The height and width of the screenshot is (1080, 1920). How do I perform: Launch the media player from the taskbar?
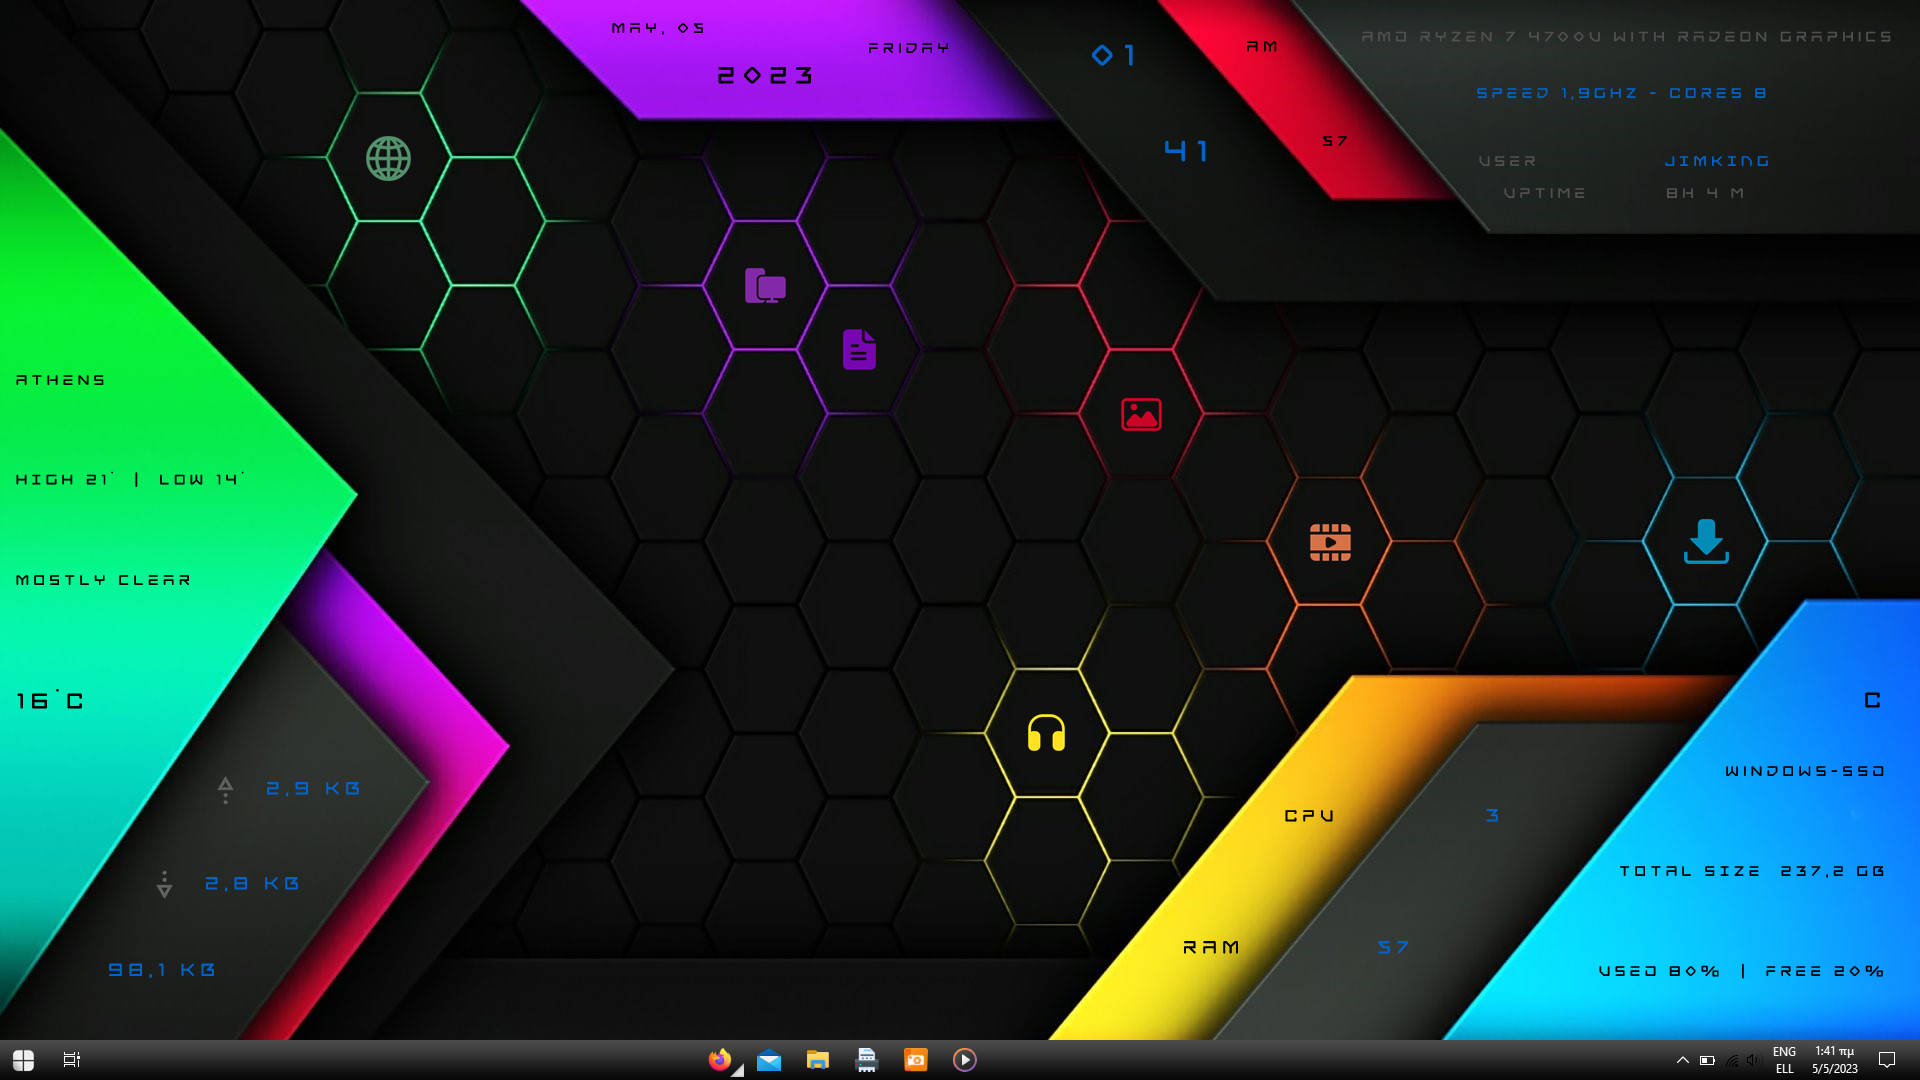click(964, 1059)
